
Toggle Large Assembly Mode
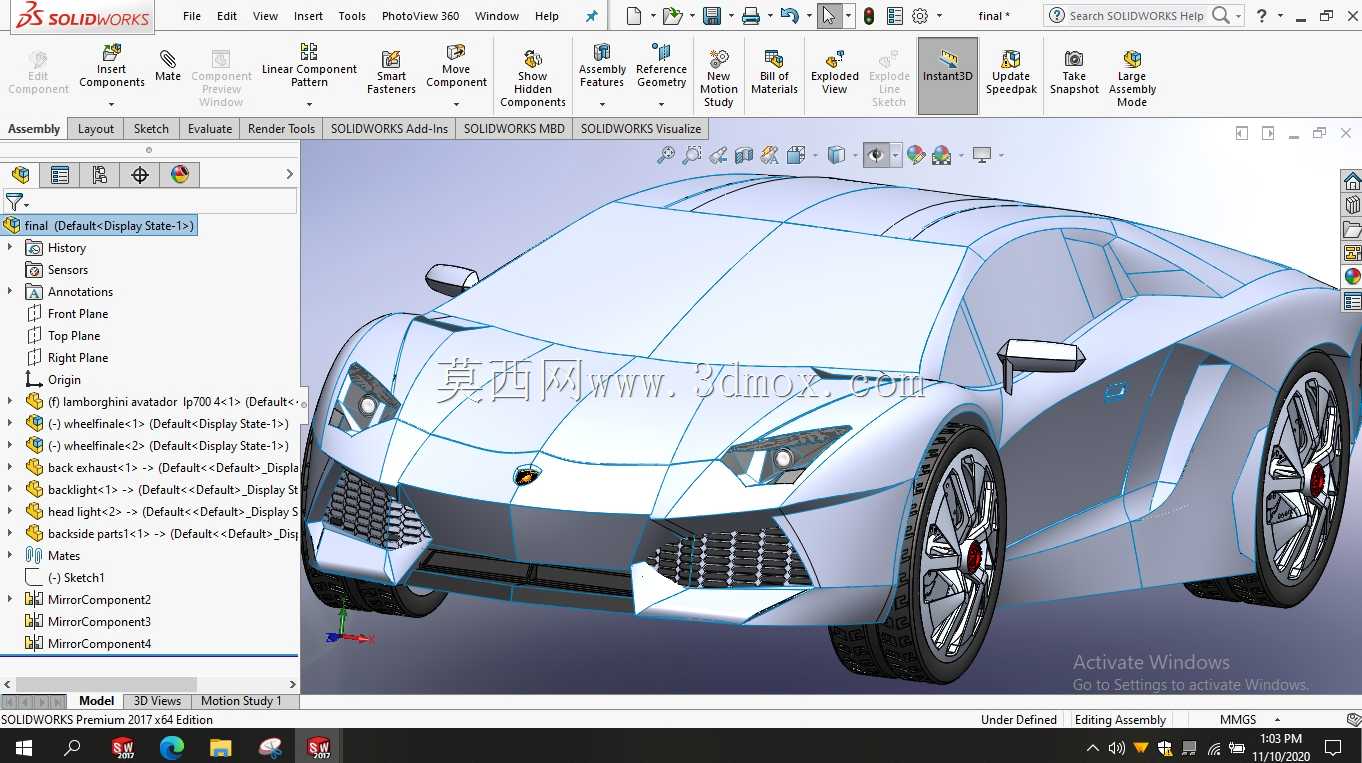click(1132, 77)
